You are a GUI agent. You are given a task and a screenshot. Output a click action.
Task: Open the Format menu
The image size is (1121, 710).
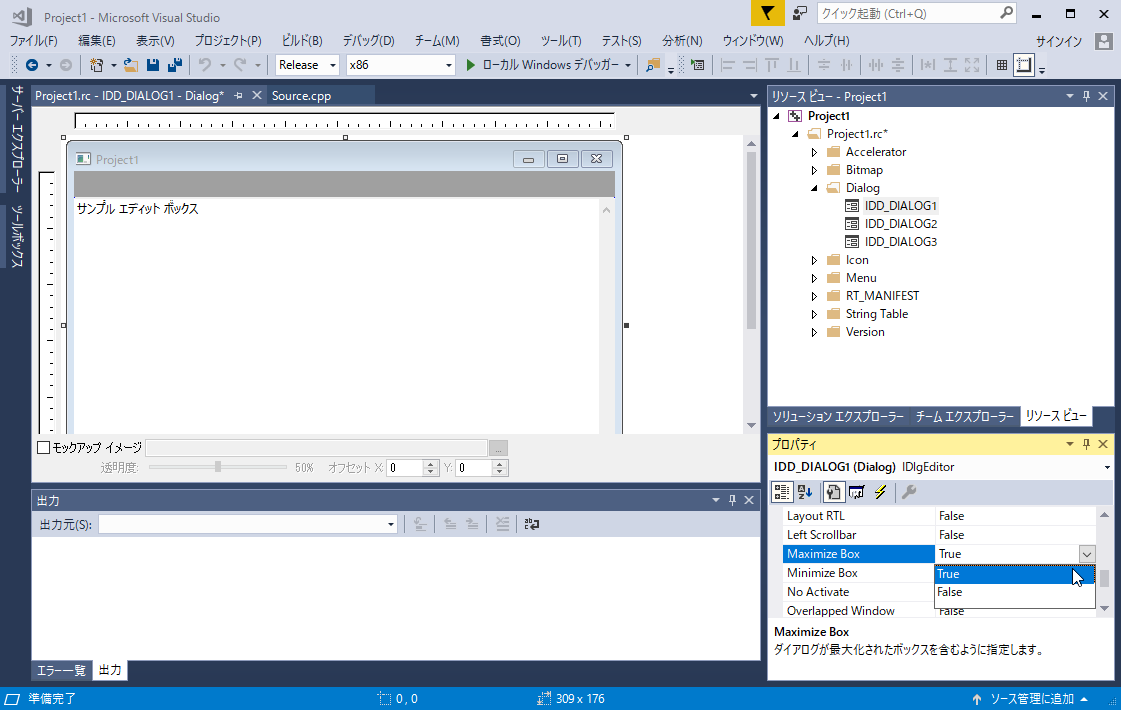click(x=500, y=41)
